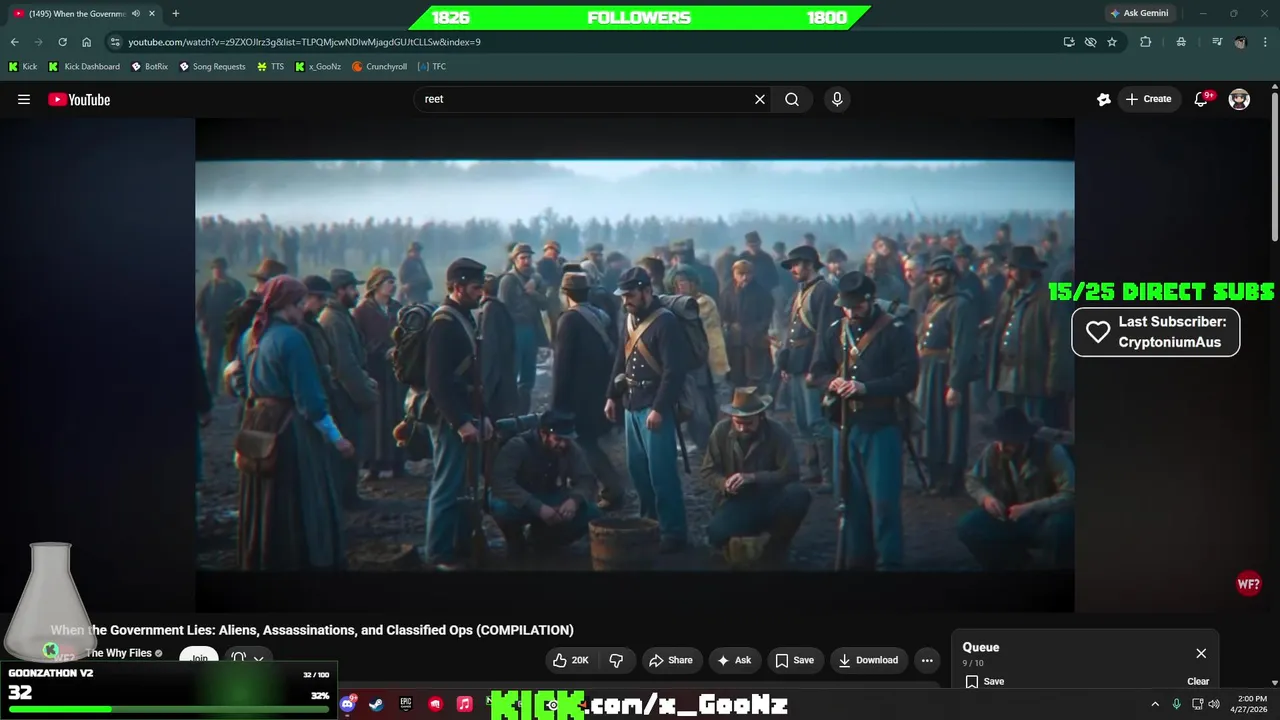View site information in address bar
The width and height of the screenshot is (1280, 720).
tap(115, 42)
